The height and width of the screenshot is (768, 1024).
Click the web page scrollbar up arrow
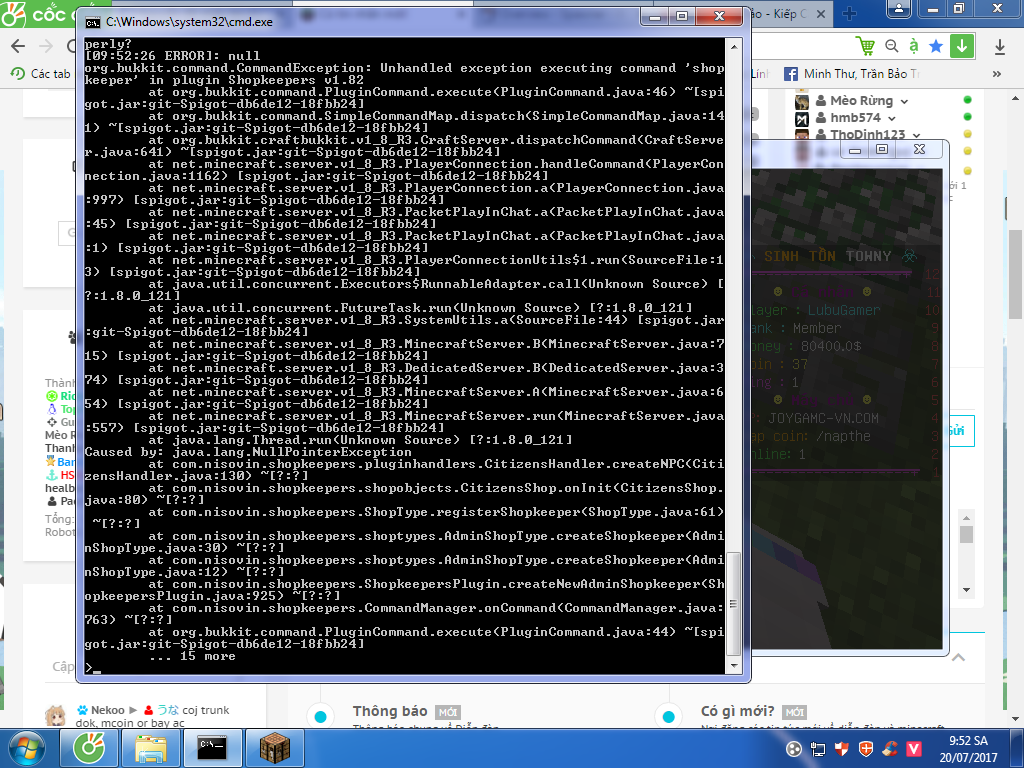tap(1016, 99)
